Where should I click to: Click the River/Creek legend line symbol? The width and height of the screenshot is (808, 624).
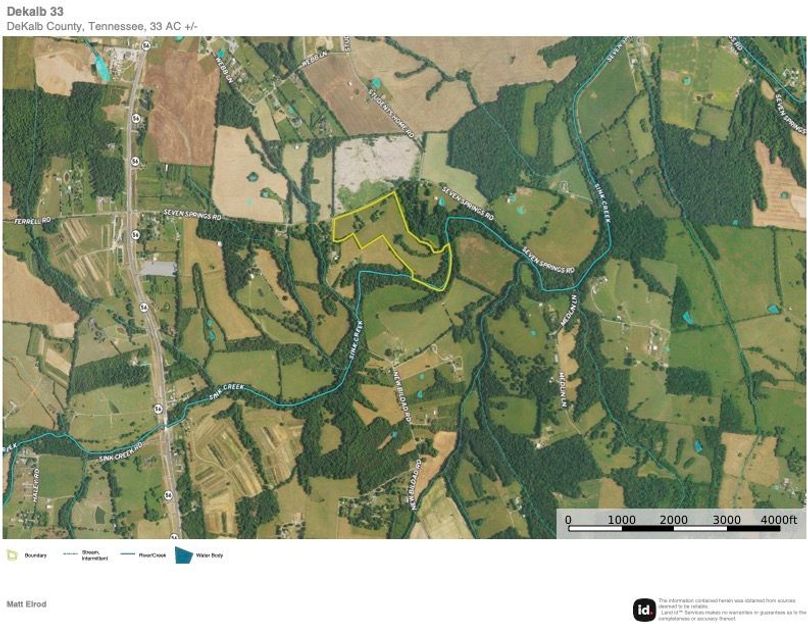pos(128,555)
